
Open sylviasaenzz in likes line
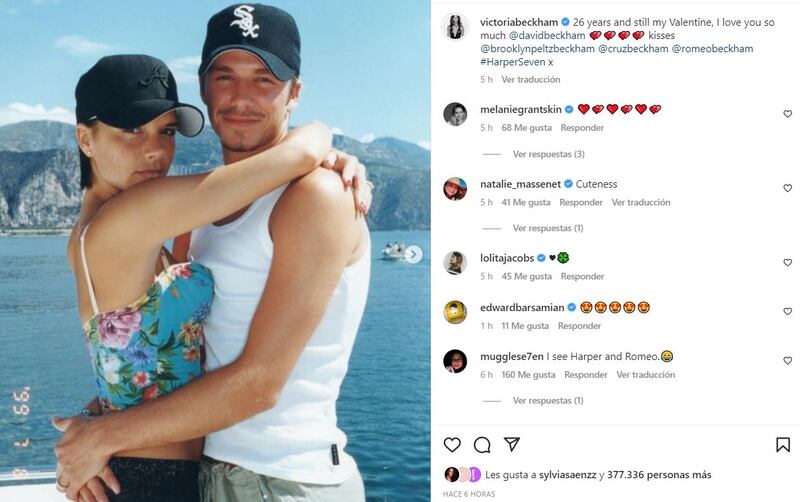[567, 475]
